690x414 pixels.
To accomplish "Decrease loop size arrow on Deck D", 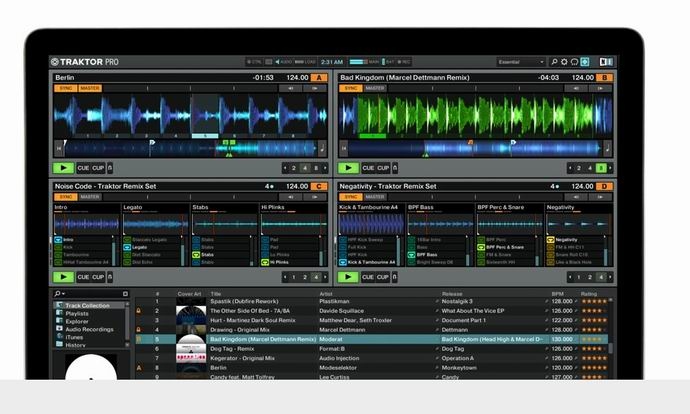I will [x=570, y=277].
